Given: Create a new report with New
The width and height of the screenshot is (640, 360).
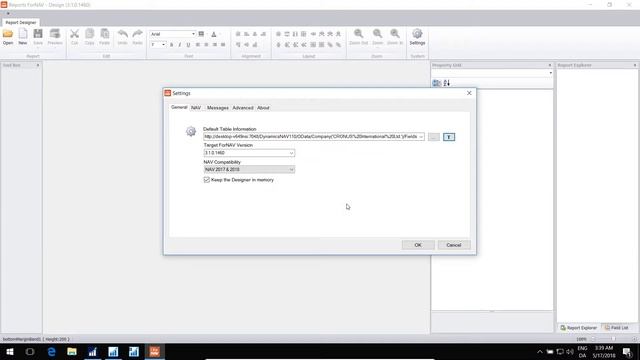Looking at the screenshot, I should coord(22,36).
